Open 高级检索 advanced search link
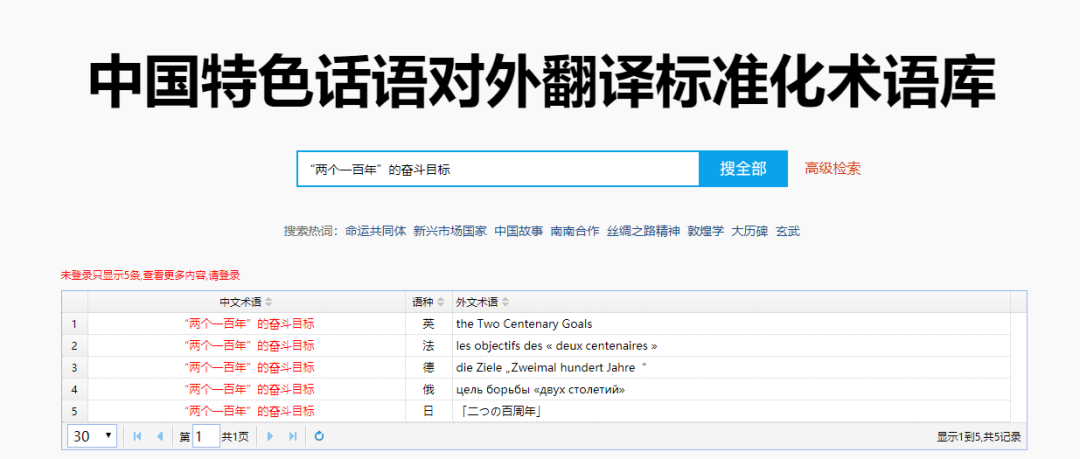This screenshot has height=459, width=1080. click(832, 169)
